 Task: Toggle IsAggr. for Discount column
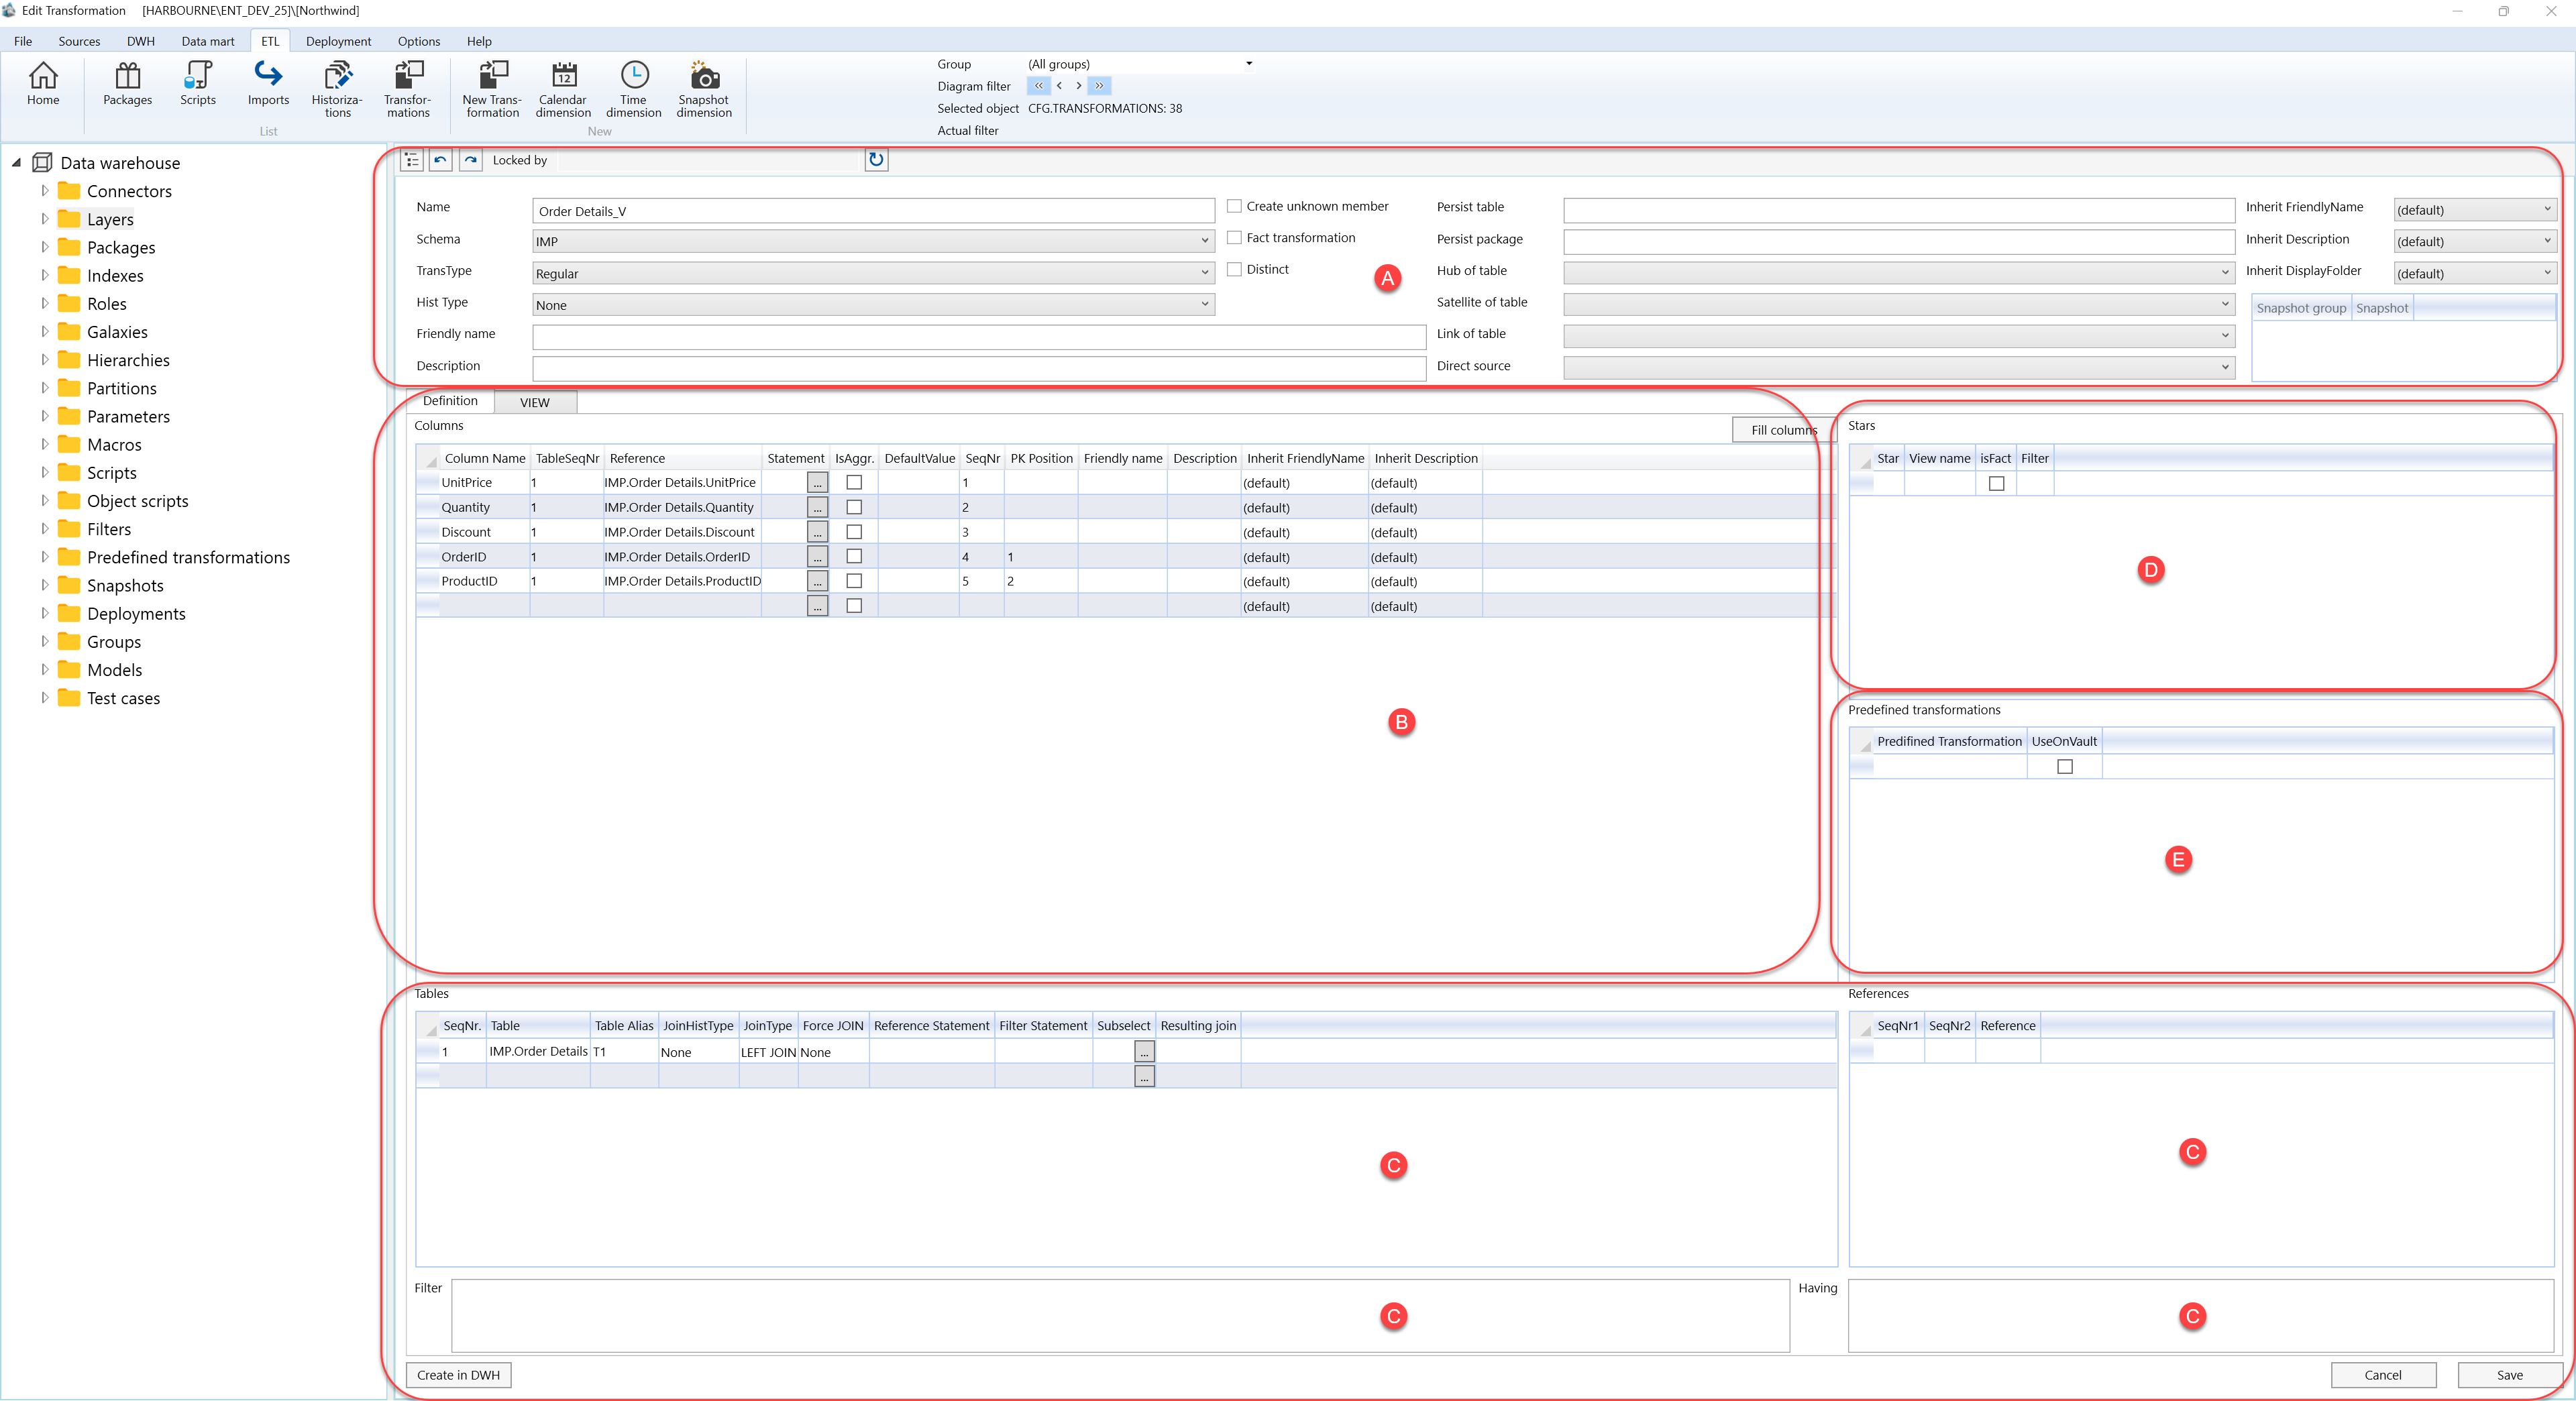(x=854, y=532)
